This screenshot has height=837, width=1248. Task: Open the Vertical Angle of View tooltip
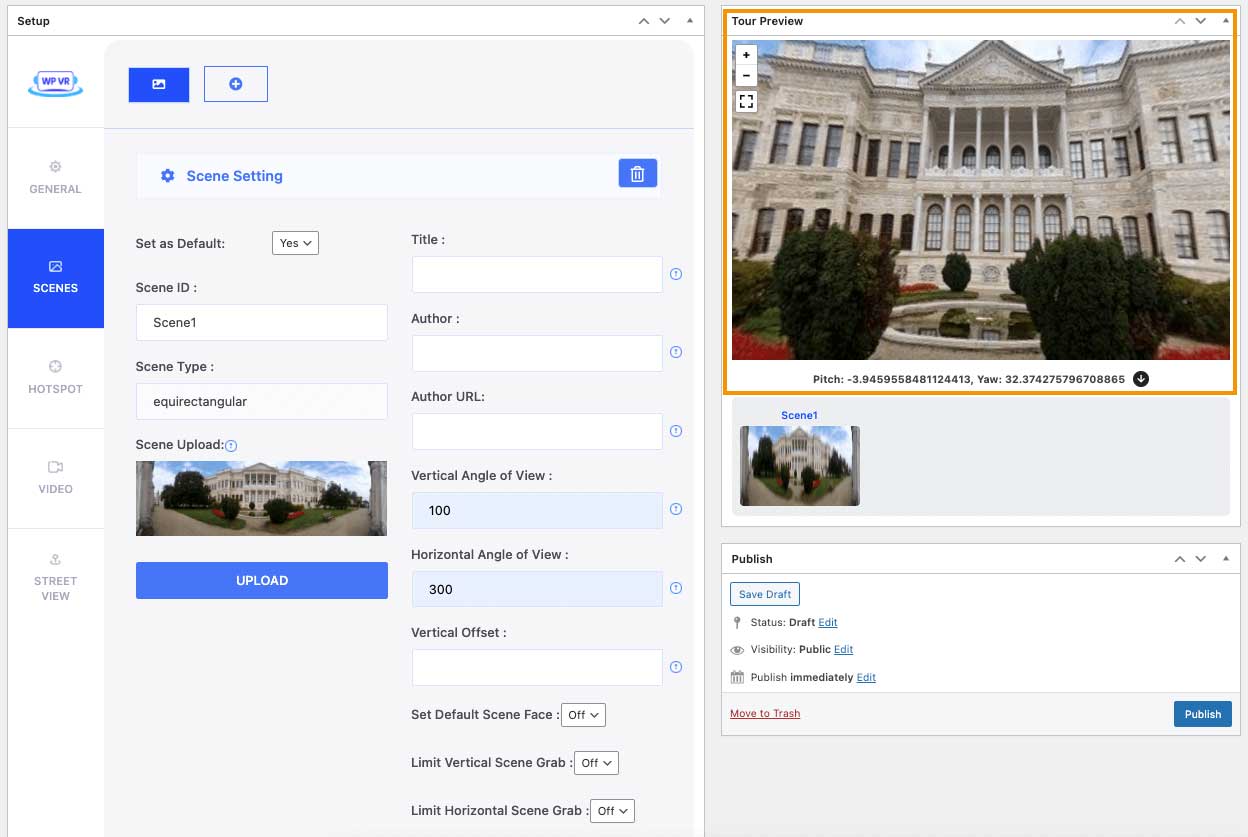(x=676, y=508)
